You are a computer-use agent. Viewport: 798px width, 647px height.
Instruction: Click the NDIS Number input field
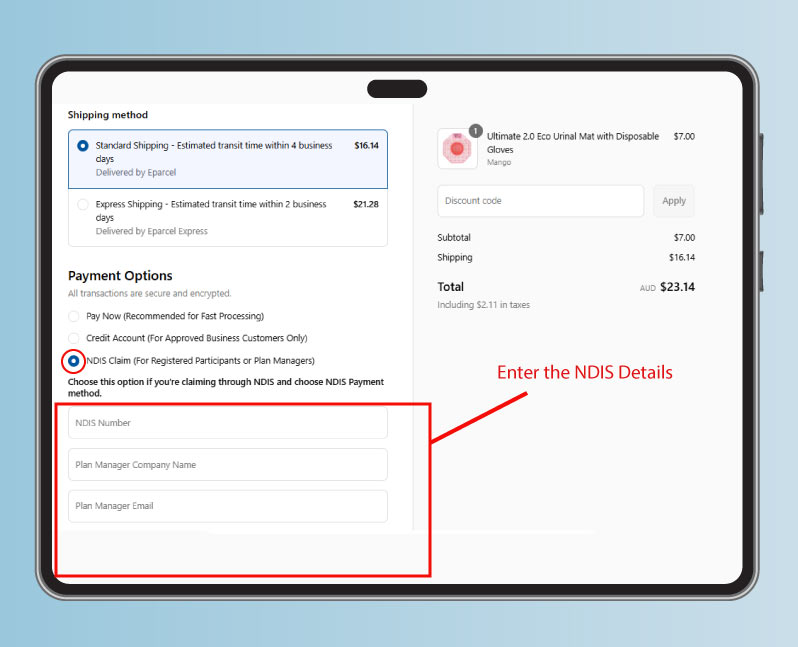pyautogui.click(x=228, y=423)
